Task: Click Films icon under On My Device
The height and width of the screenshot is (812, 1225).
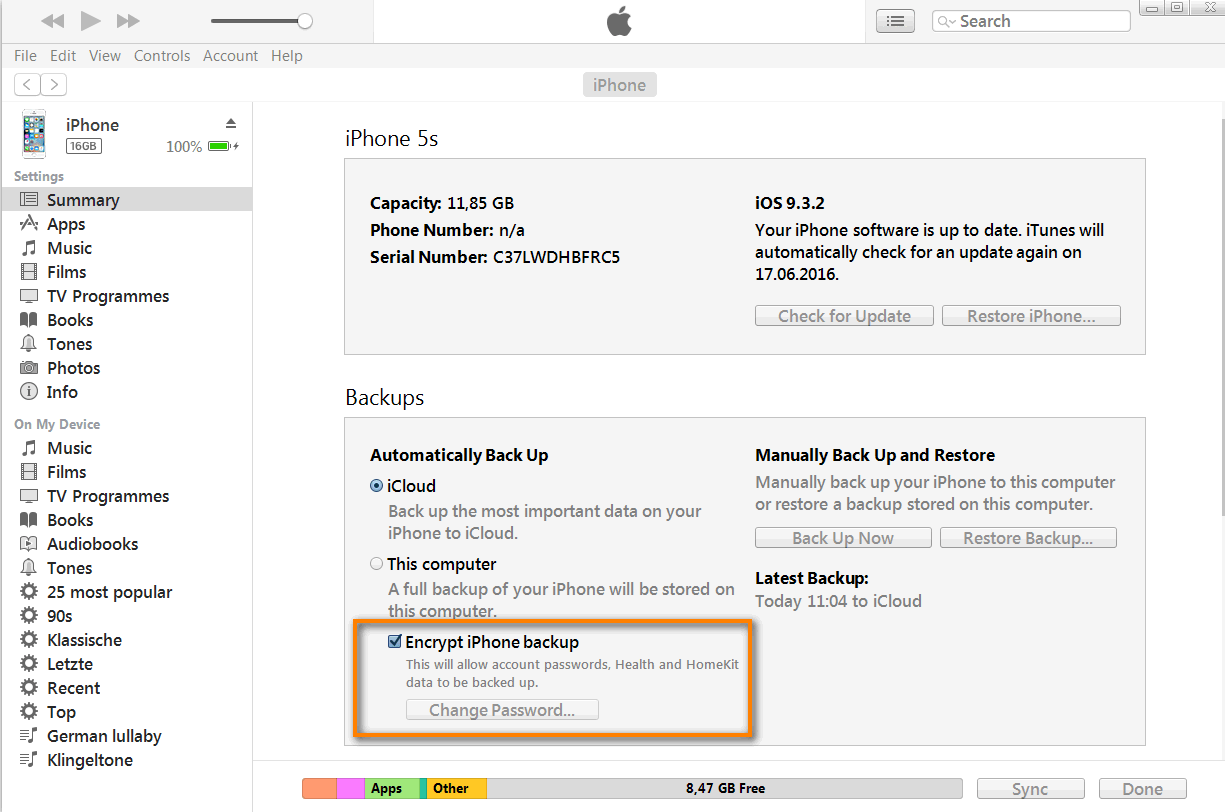Action: point(29,472)
